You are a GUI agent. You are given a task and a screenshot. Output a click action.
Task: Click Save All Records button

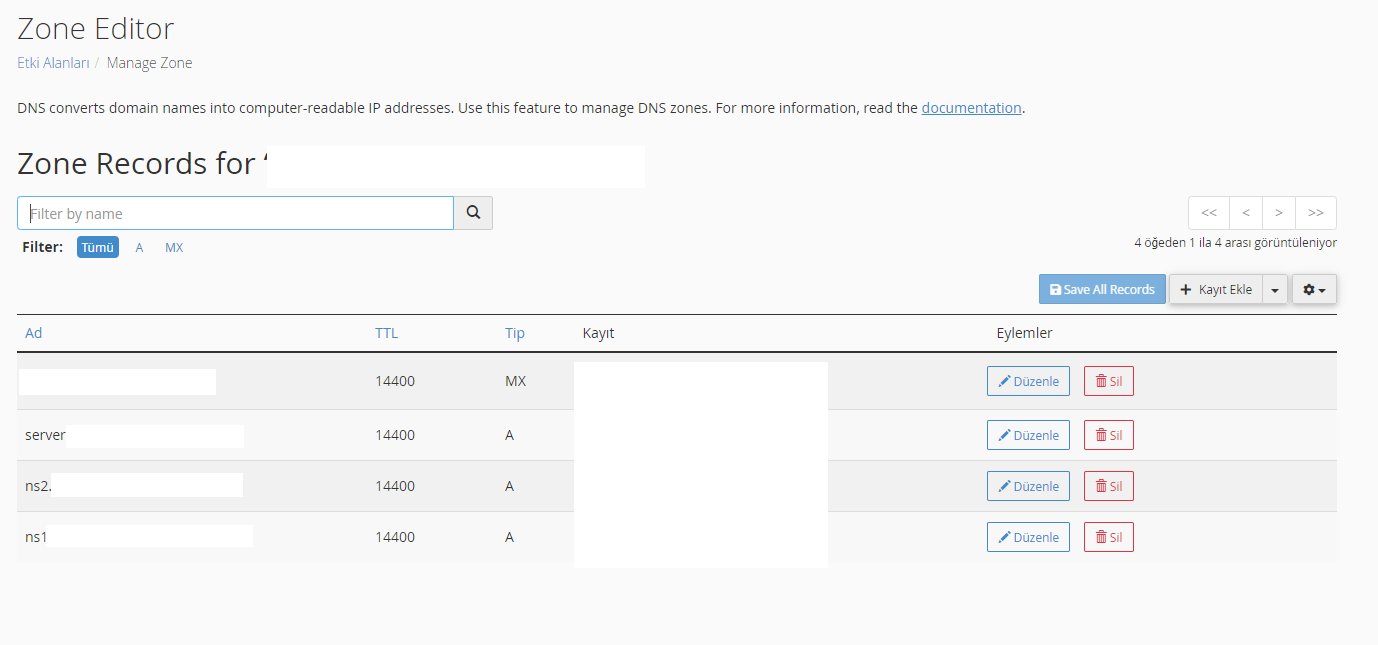(x=1102, y=289)
